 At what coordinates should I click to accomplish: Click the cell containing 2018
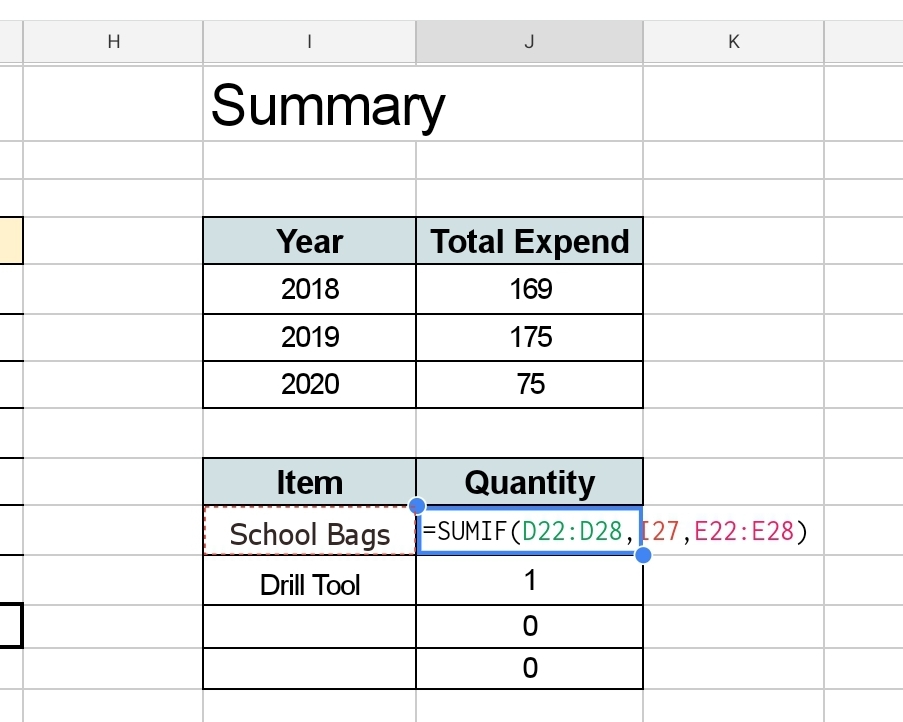[309, 289]
